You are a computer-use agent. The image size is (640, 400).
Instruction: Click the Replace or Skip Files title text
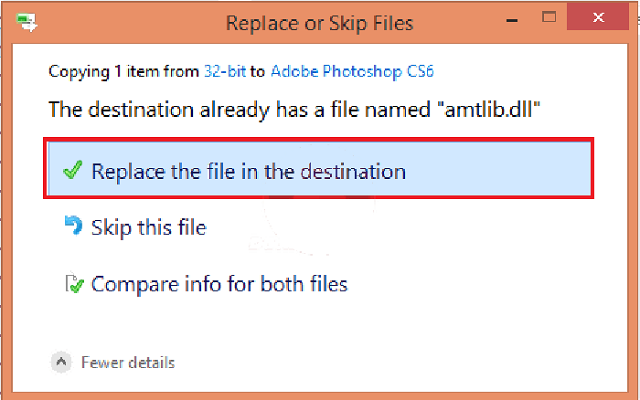[x=320, y=23]
